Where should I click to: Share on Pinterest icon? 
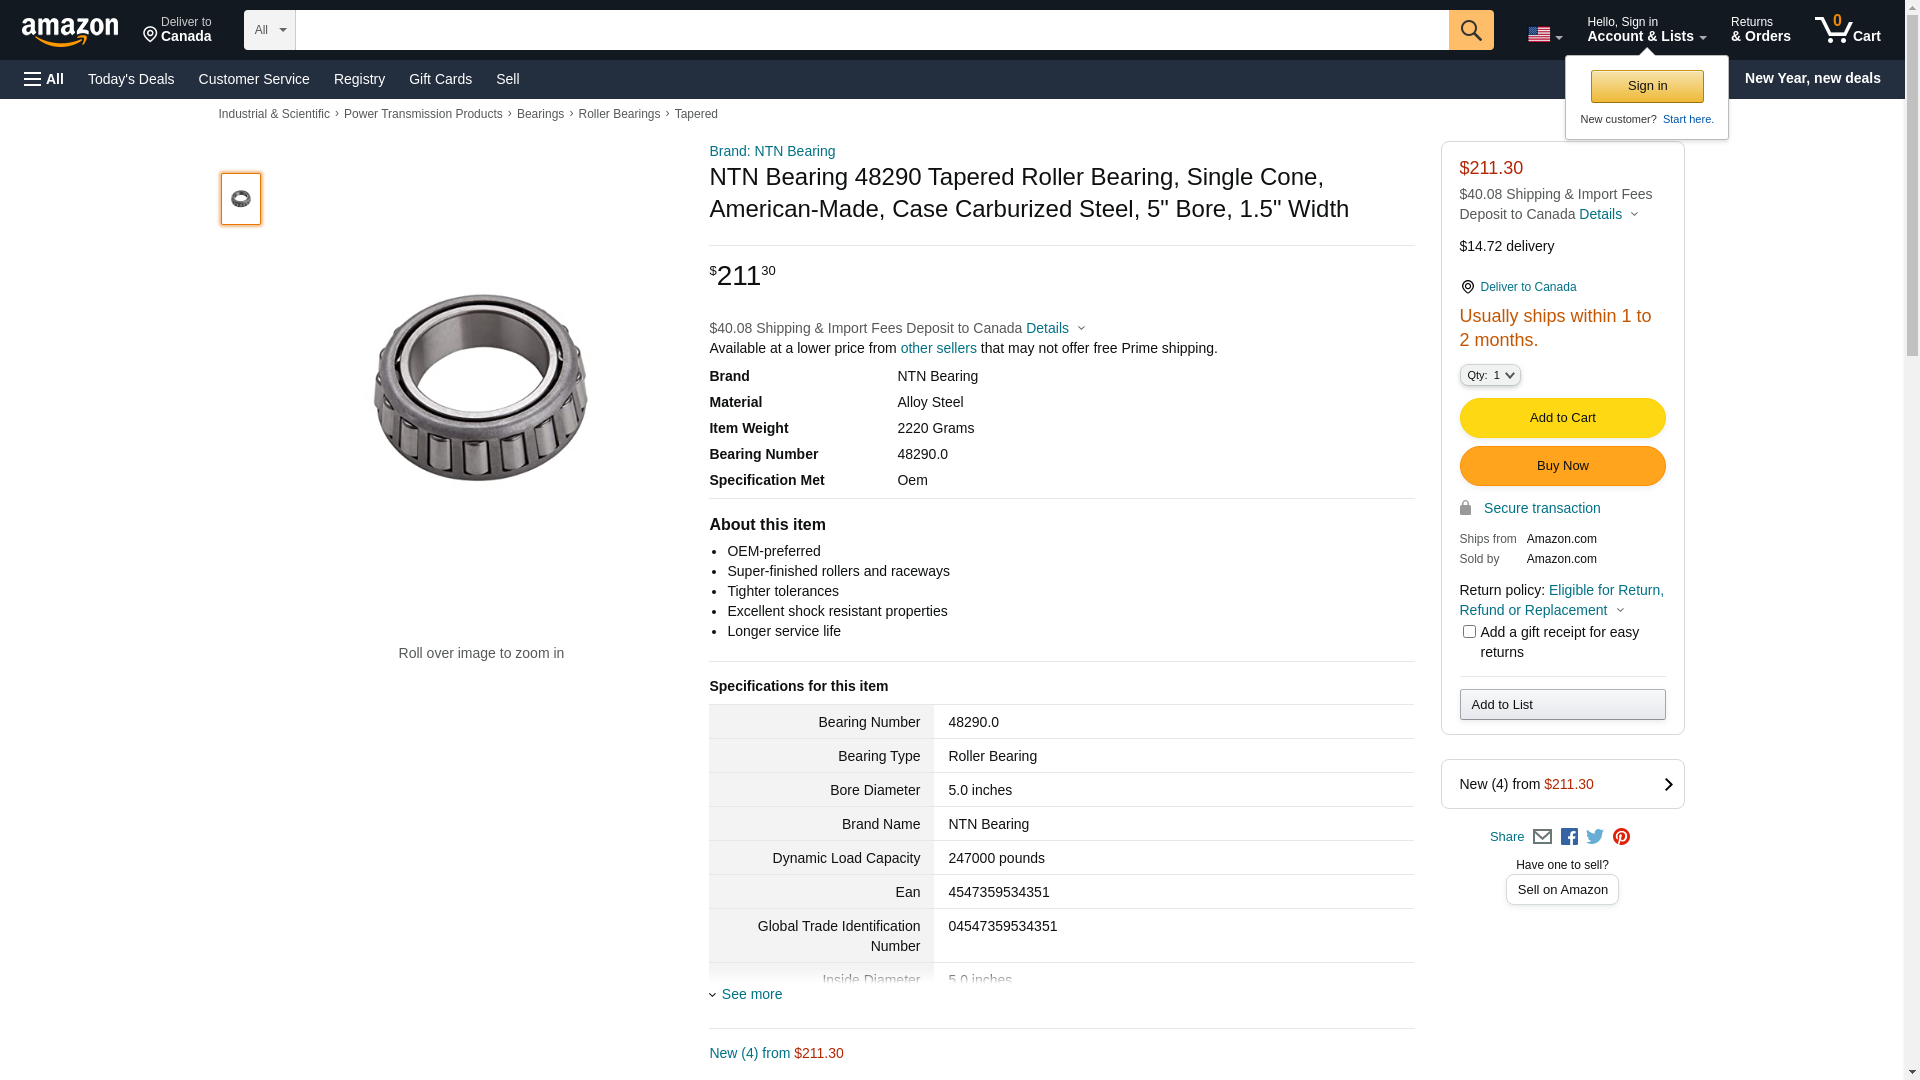tap(1621, 837)
